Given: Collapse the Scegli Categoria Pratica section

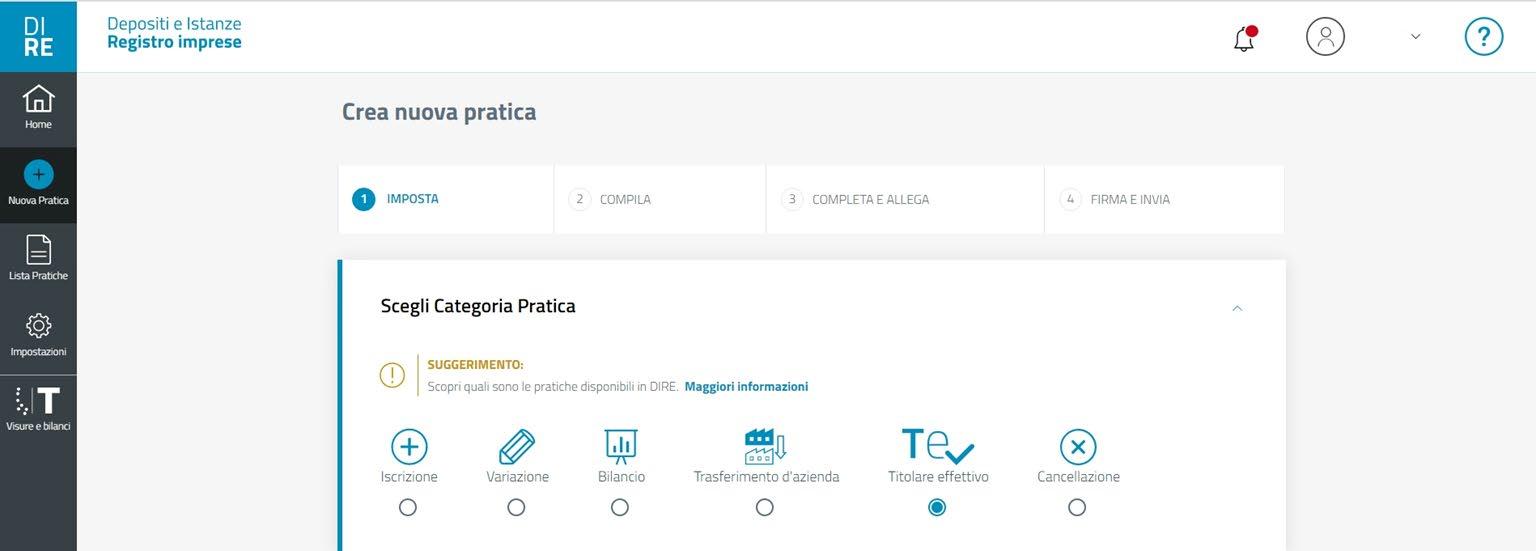Looking at the screenshot, I should coord(1237,308).
